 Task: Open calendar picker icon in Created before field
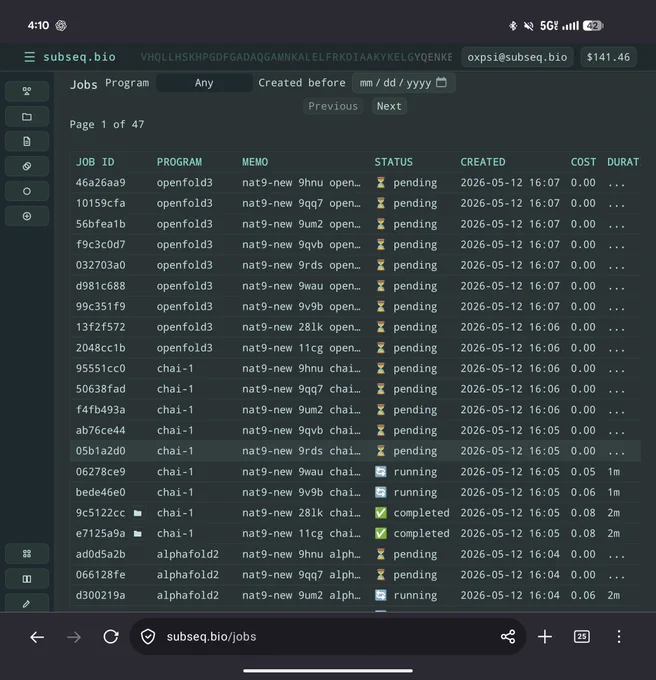[x=441, y=82]
